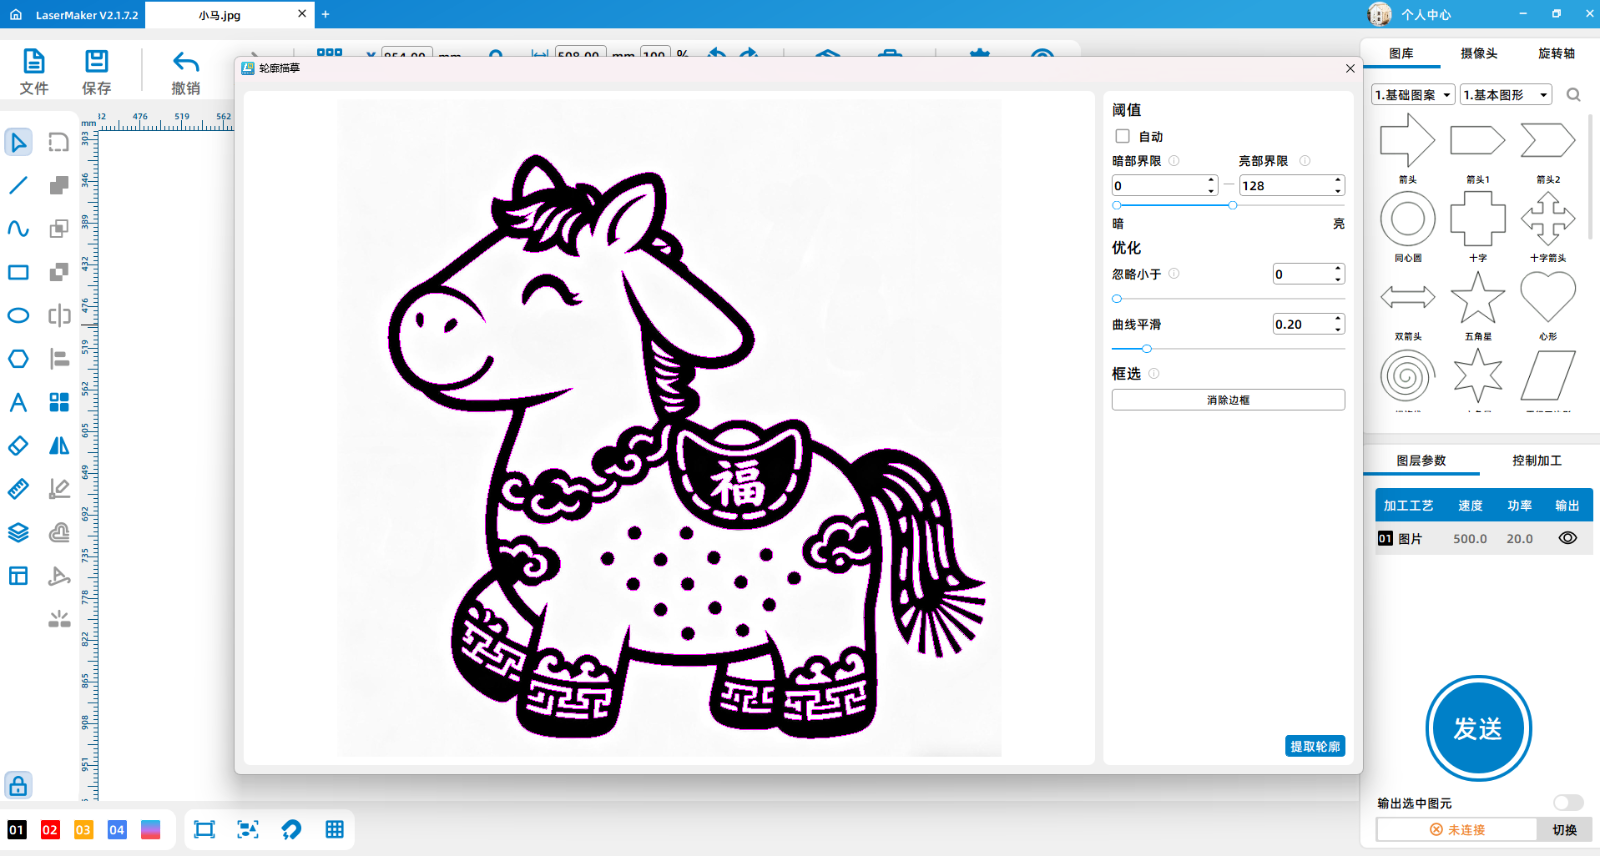Select the line drawing tool
1600x856 pixels.
pos(18,186)
